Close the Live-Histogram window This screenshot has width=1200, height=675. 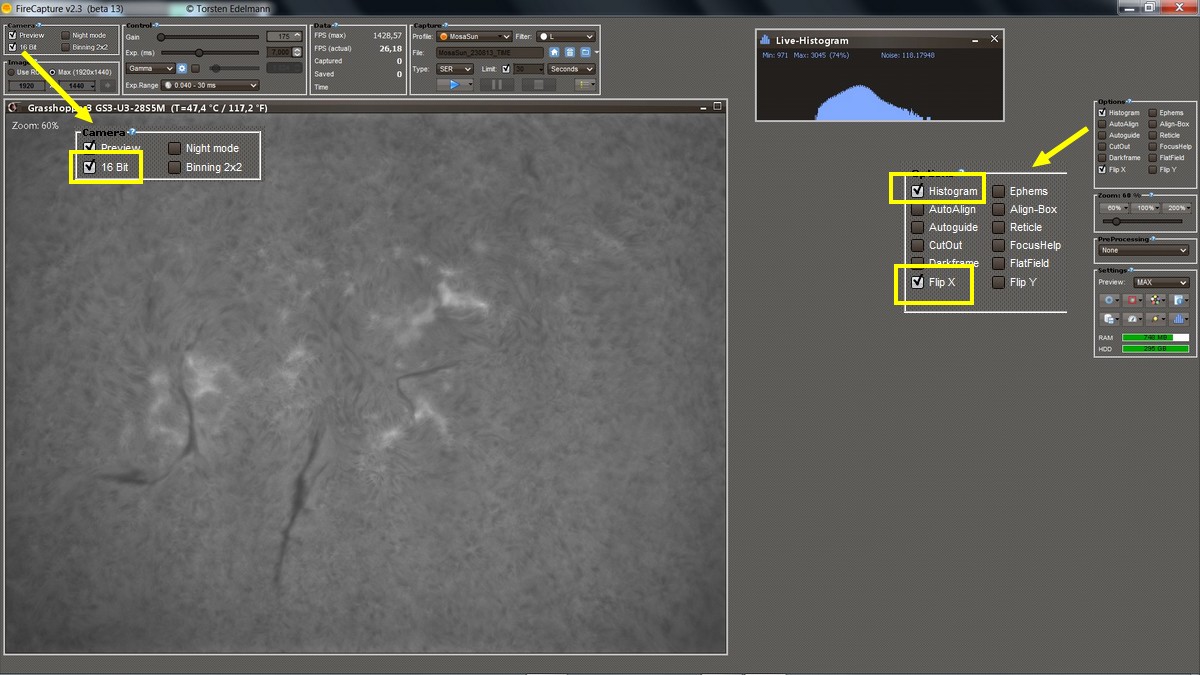tap(994, 39)
